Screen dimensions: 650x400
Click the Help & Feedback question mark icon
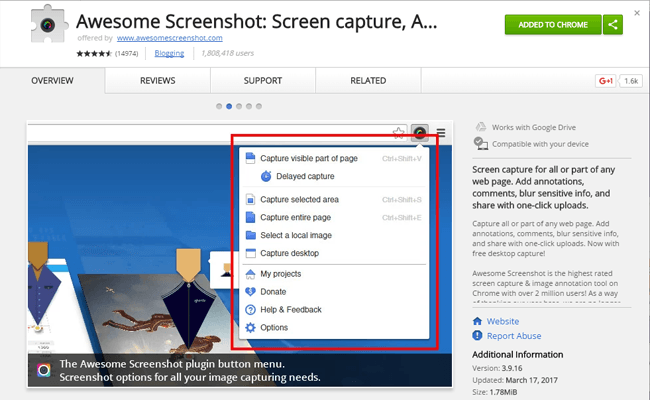tap(250, 310)
